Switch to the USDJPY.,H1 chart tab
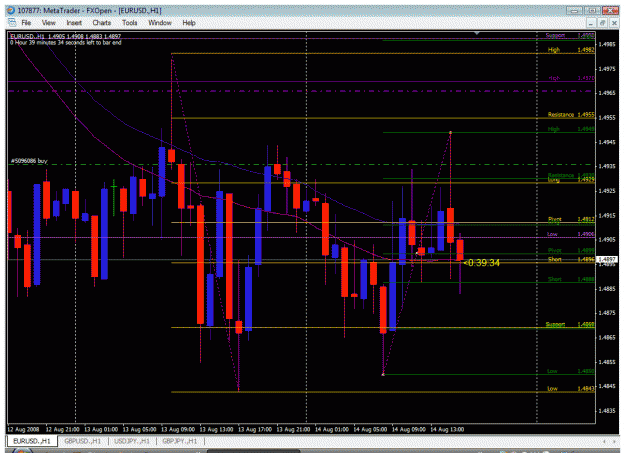 (x=132, y=441)
